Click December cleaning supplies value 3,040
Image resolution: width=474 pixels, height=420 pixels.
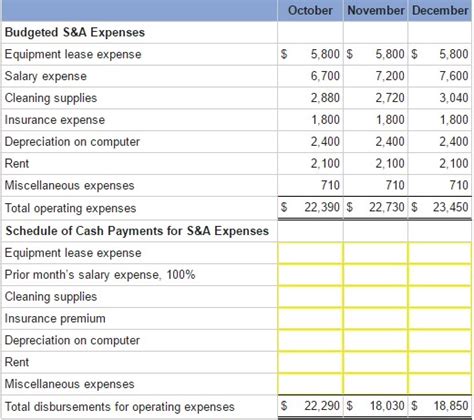coord(454,98)
